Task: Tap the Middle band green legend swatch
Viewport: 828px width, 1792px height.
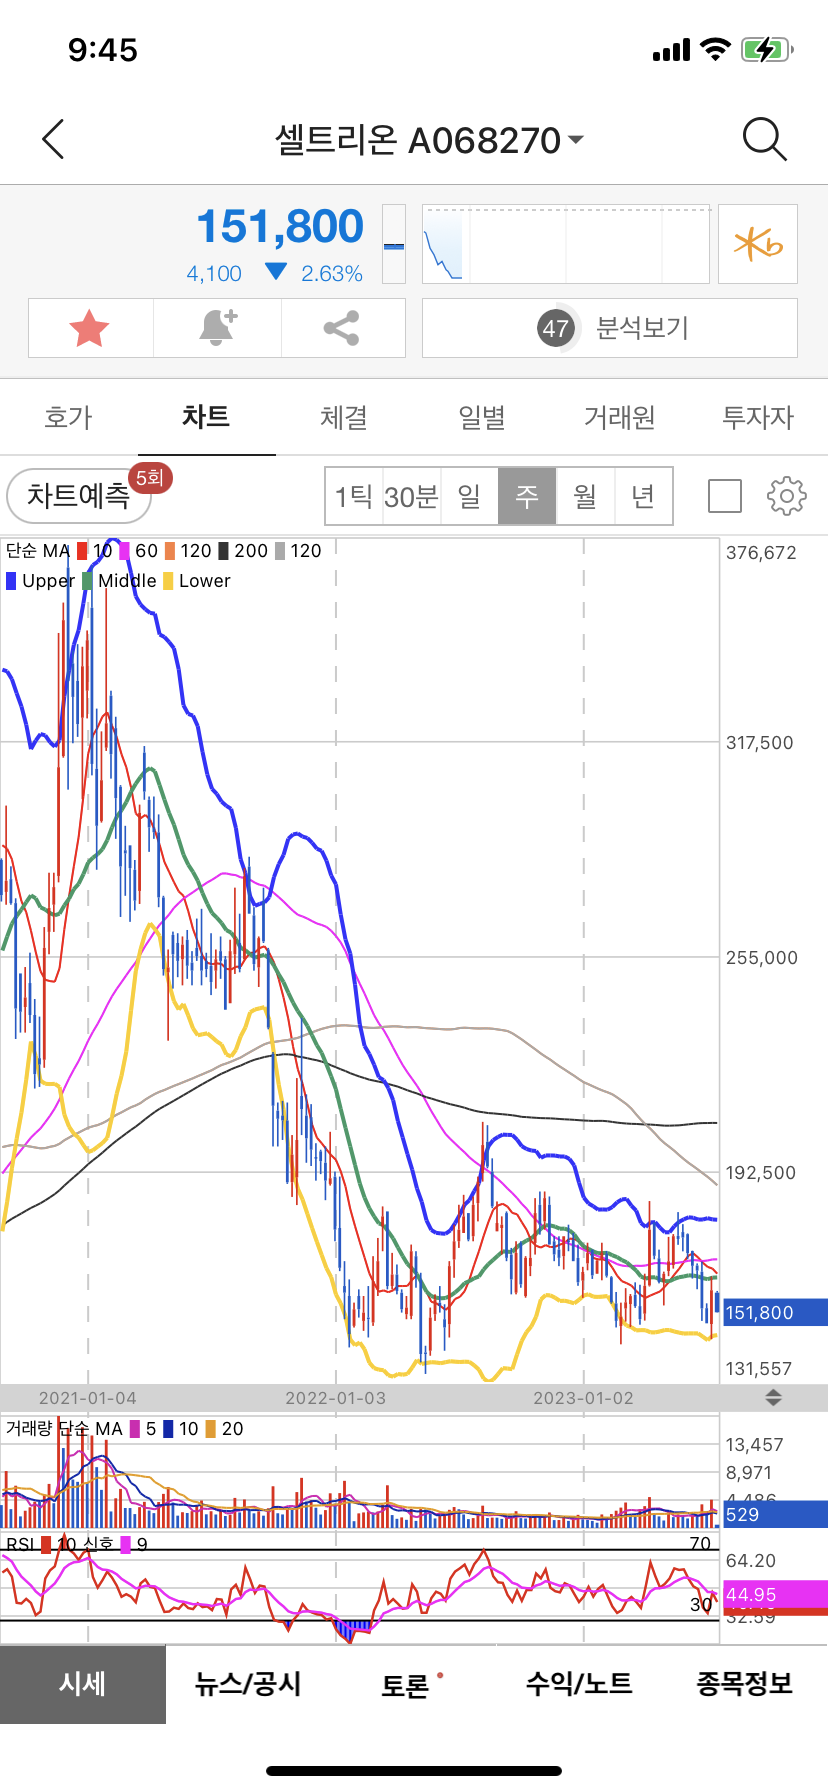Action: [x=87, y=581]
